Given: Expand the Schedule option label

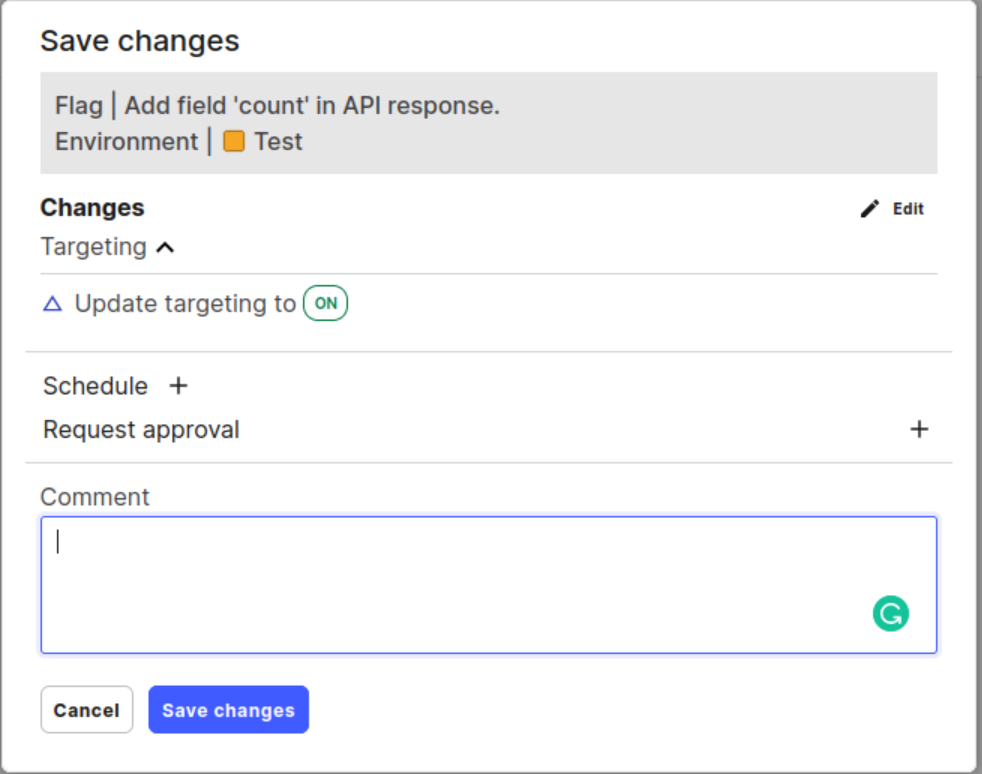Looking at the screenshot, I should coord(95,386).
